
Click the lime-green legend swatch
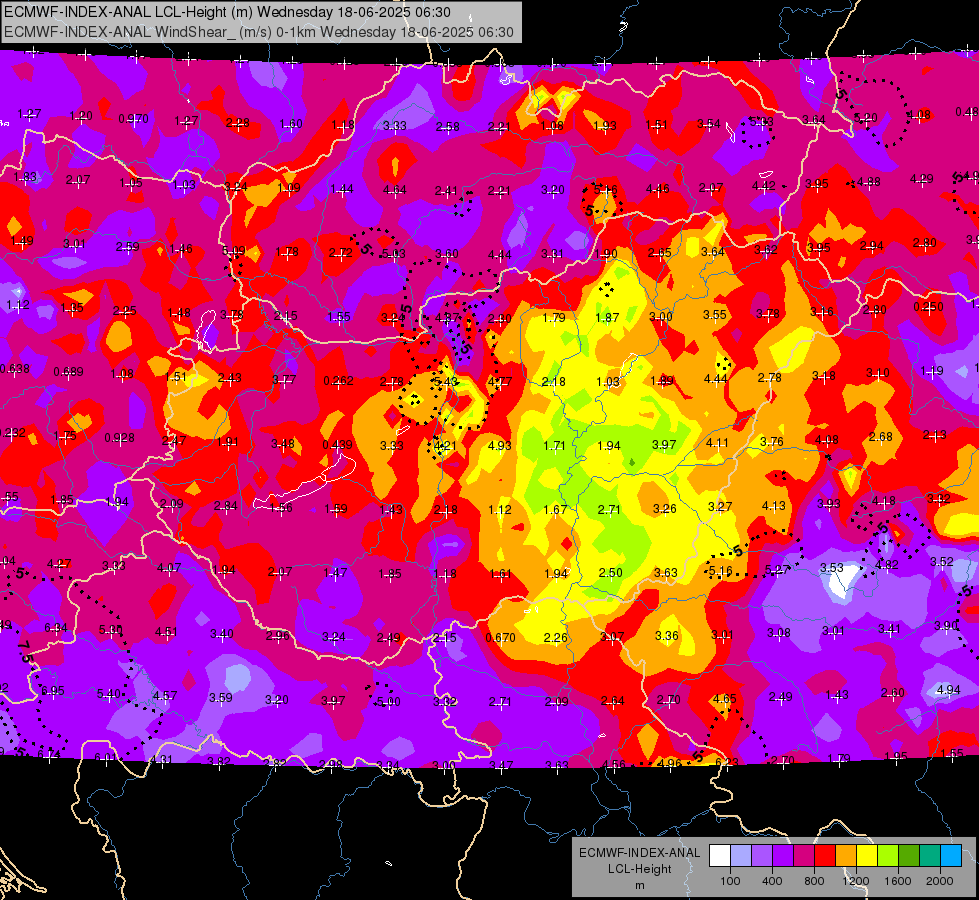[x=888, y=856]
